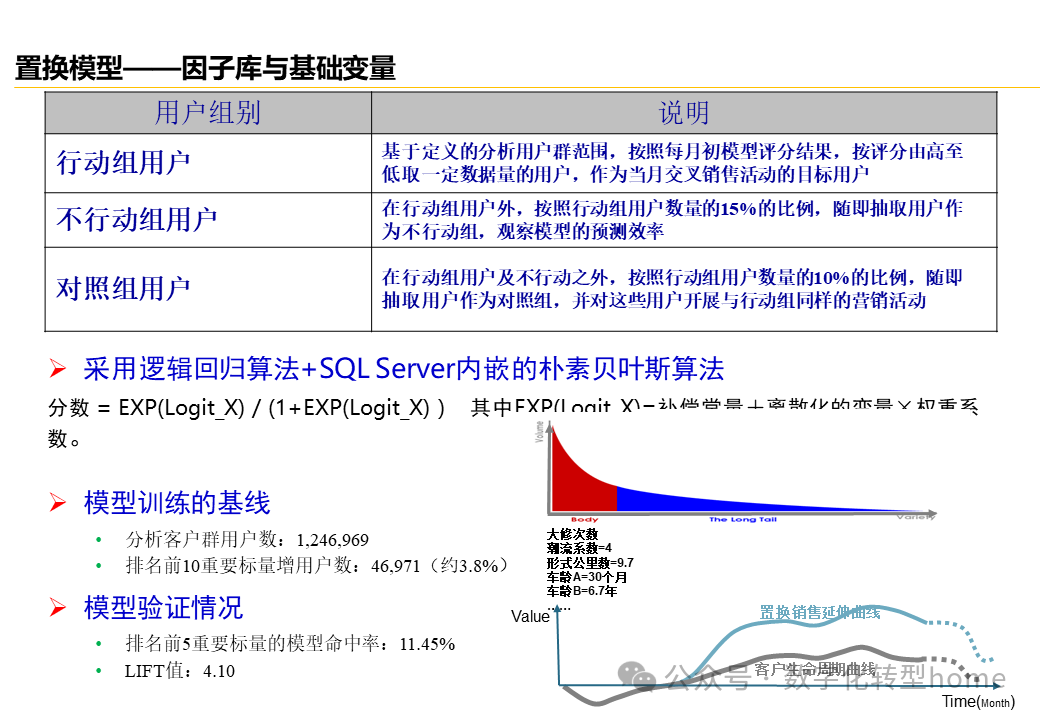Viewport: 1040px width, 720px height.
Task: Select the table header 用户组别
Action: [x=208, y=113]
